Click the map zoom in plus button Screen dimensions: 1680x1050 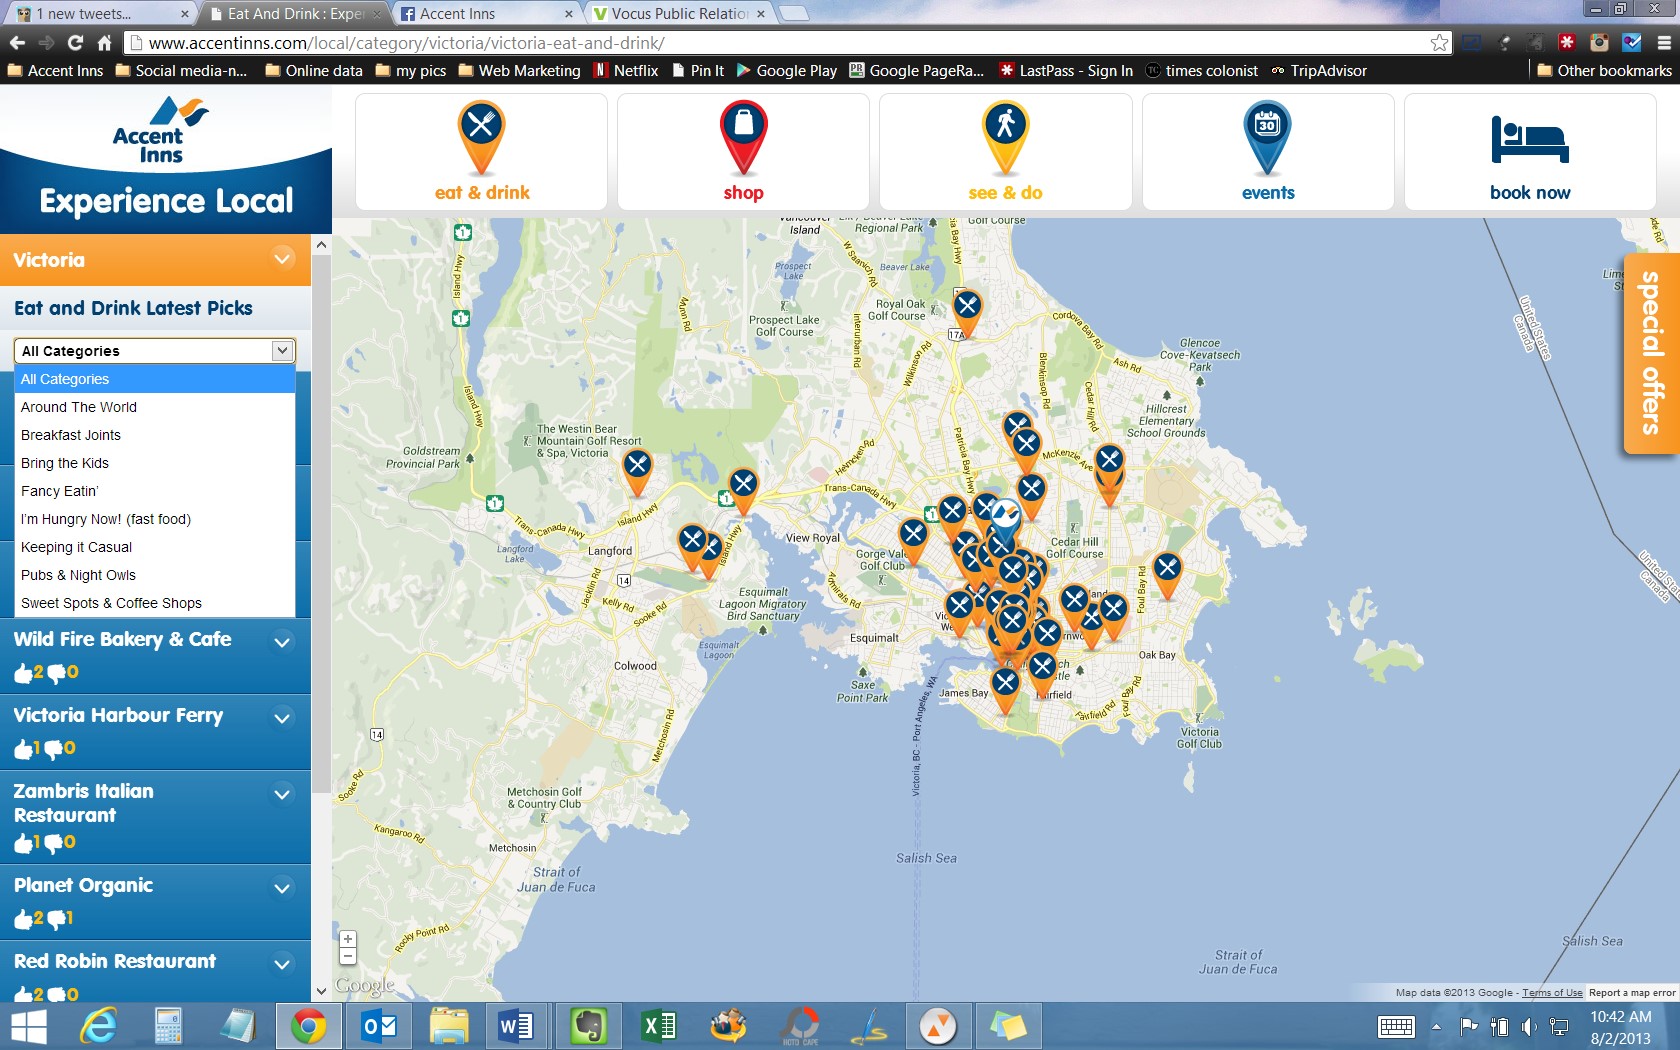pyautogui.click(x=348, y=939)
